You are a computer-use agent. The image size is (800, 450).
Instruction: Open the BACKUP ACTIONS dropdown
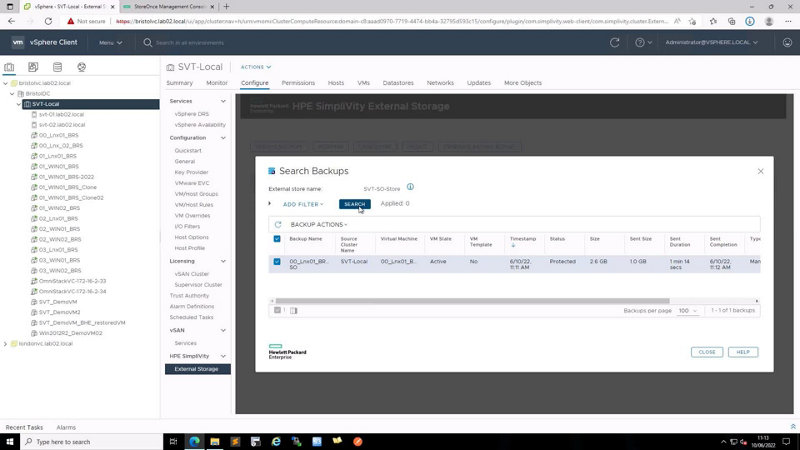point(319,224)
